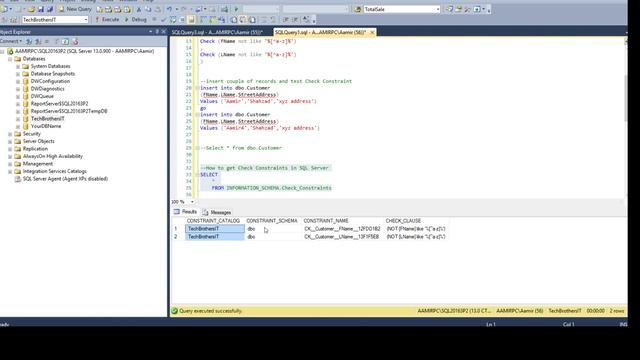Click the CONSTRAINT_NAME column header
The width and height of the screenshot is (640, 360).
click(x=326, y=221)
